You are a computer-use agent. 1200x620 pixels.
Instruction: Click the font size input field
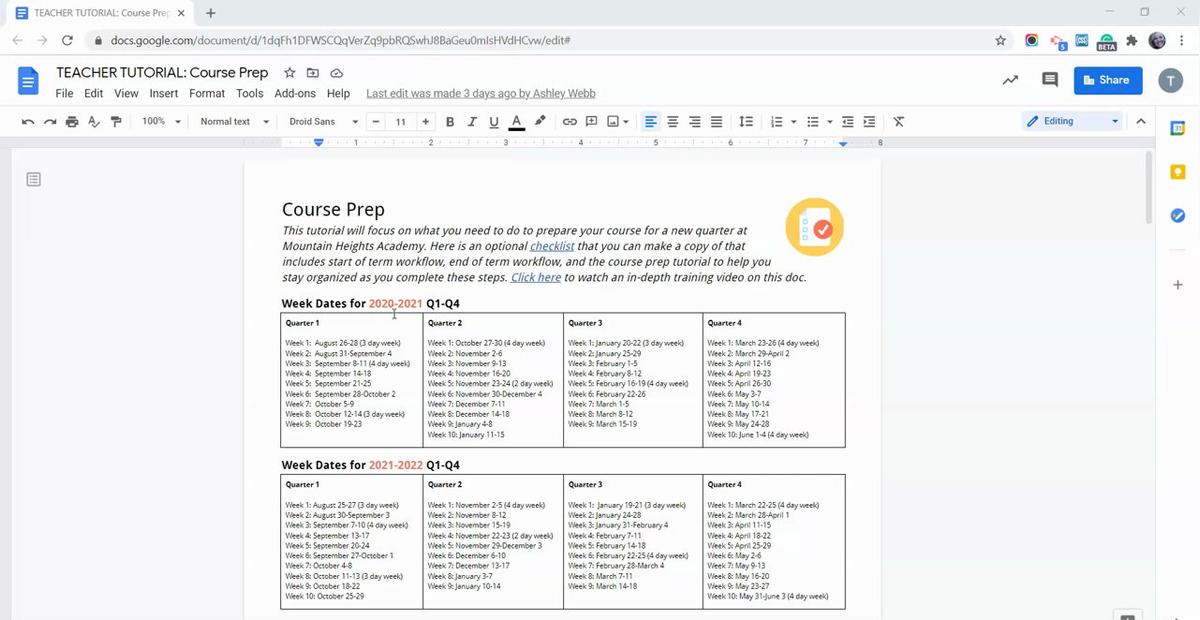pyautogui.click(x=400, y=122)
